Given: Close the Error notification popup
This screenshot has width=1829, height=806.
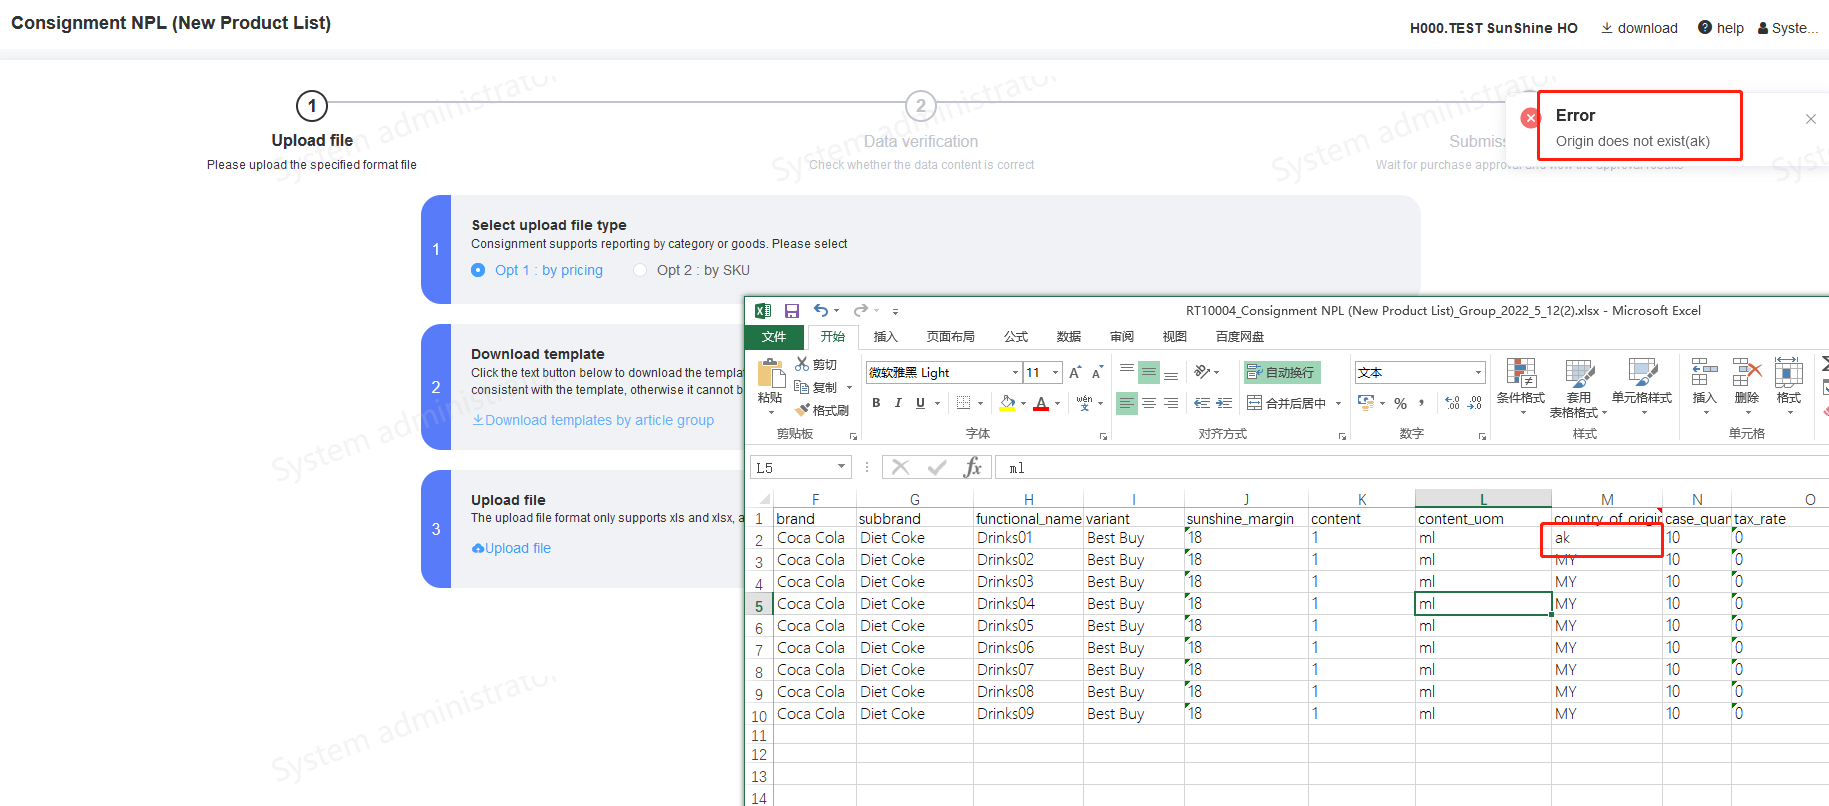Looking at the screenshot, I should click(x=1810, y=119).
